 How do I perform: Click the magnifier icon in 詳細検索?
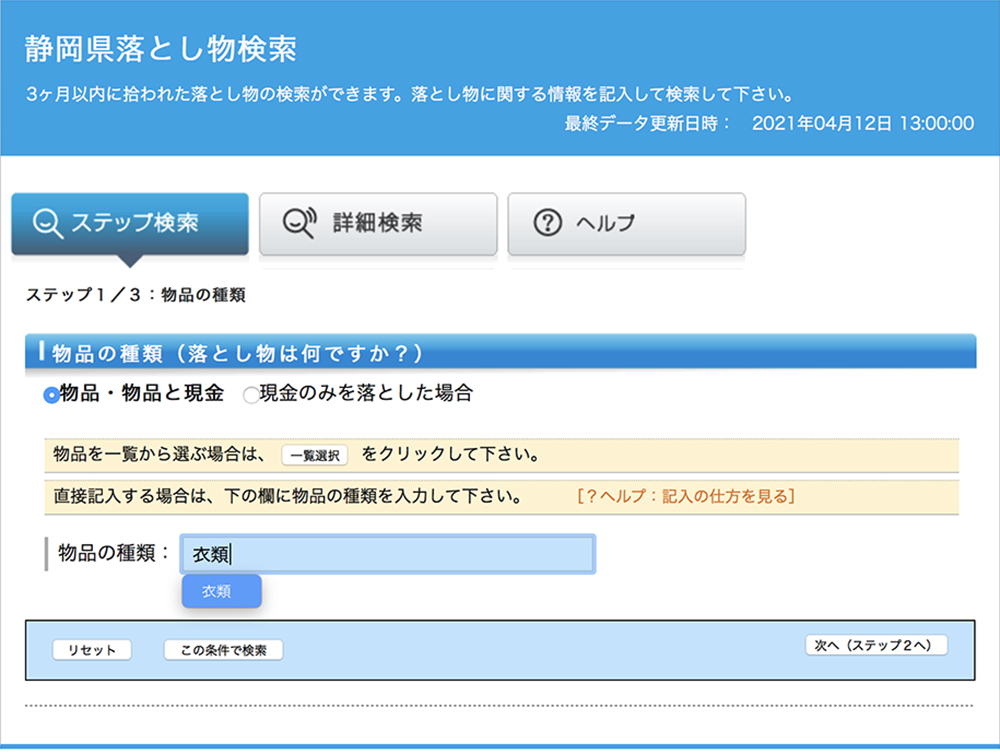click(x=299, y=223)
